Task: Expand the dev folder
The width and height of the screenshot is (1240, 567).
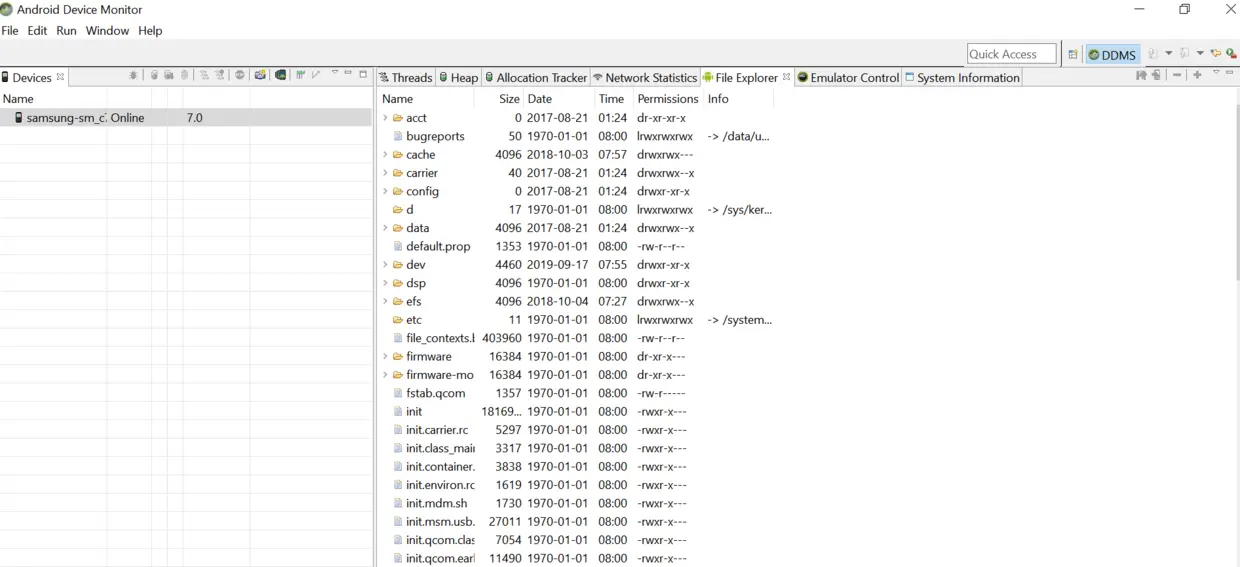Action: [x=386, y=265]
